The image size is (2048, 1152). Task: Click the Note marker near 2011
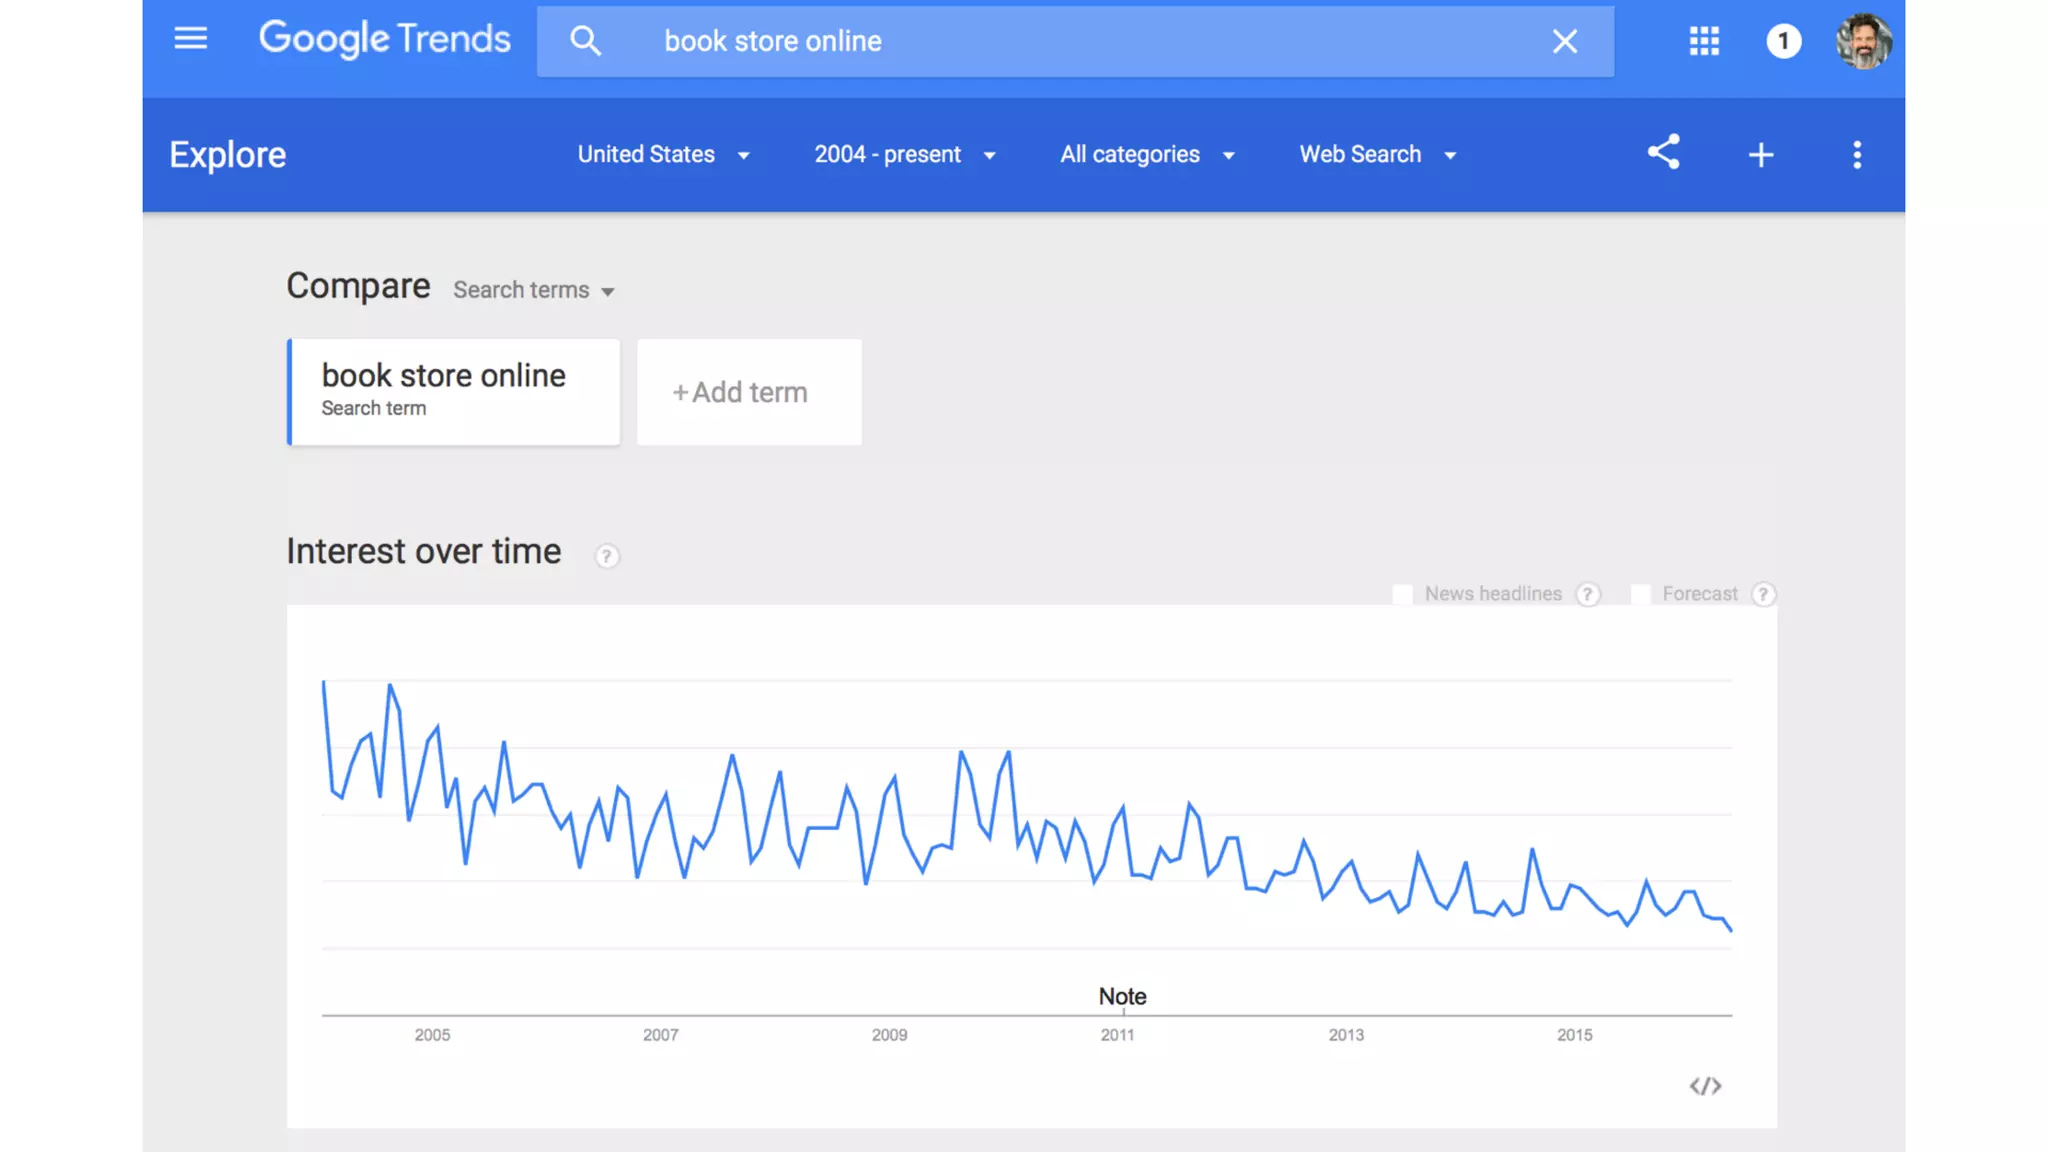pyautogui.click(x=1122, y=997)
